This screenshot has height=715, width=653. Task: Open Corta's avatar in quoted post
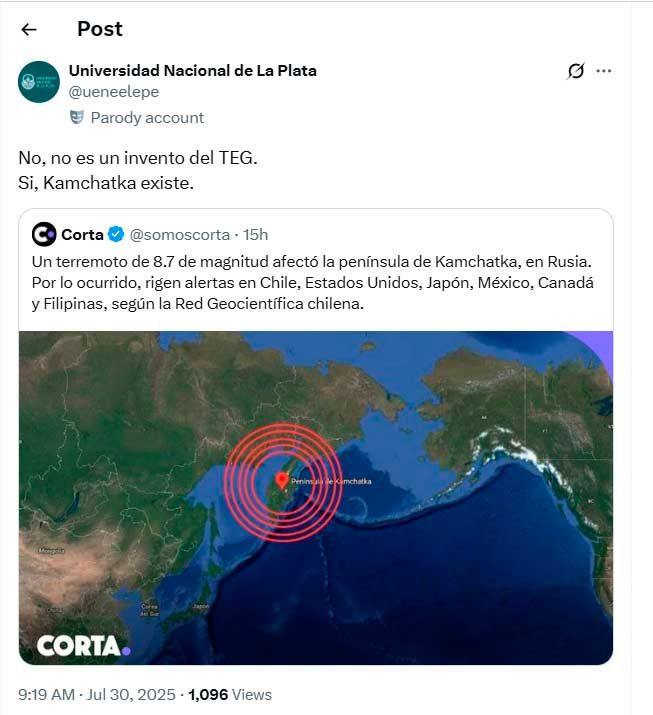tap(44, 234)
